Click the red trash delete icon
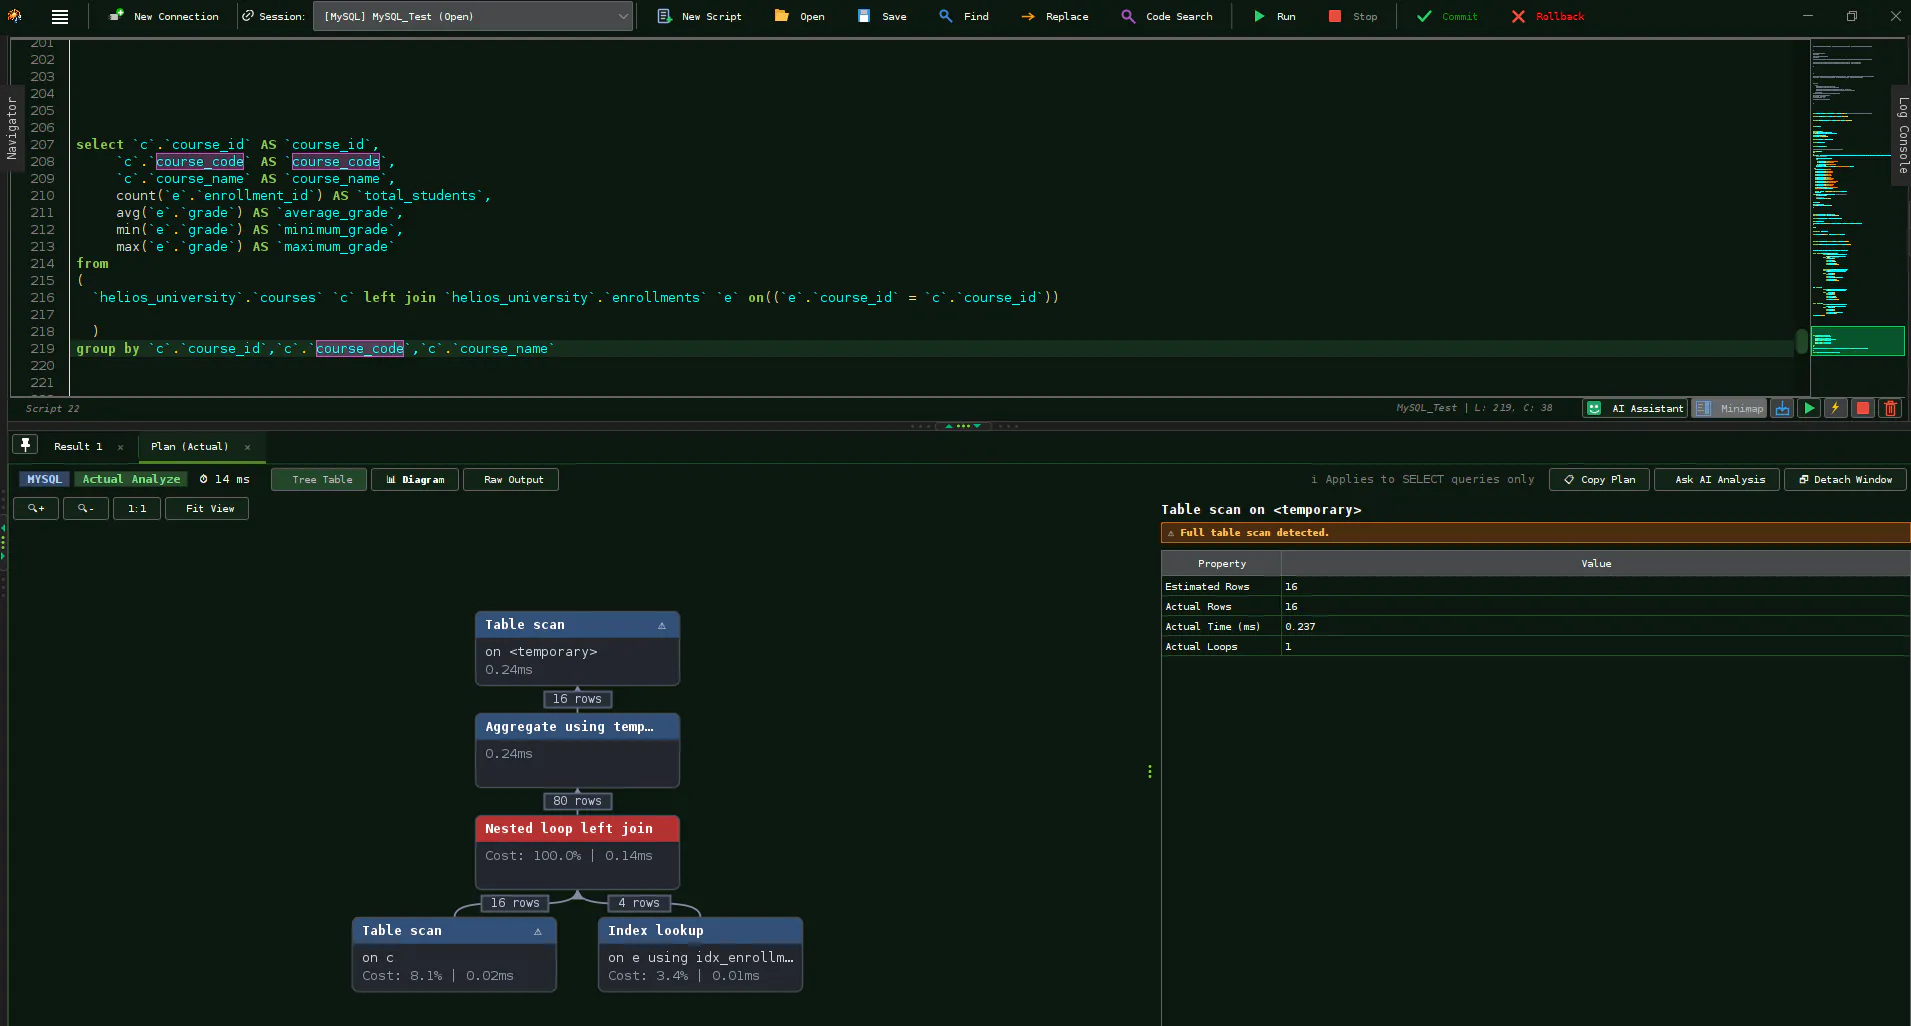 pyautogui.click(x=1890, y=408)
